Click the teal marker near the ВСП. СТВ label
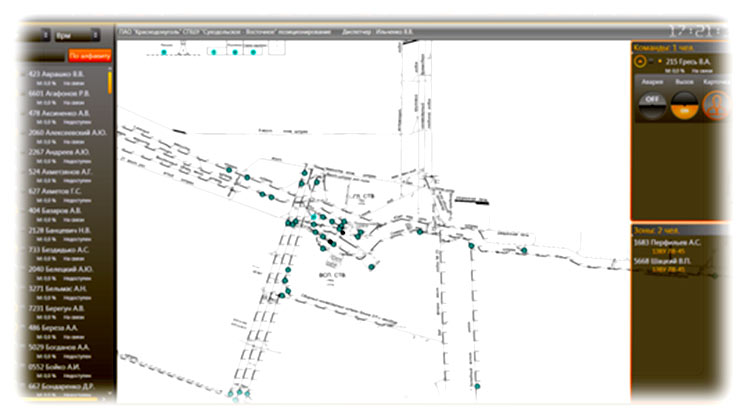This screenshot has height=419, width=747. 371,268
